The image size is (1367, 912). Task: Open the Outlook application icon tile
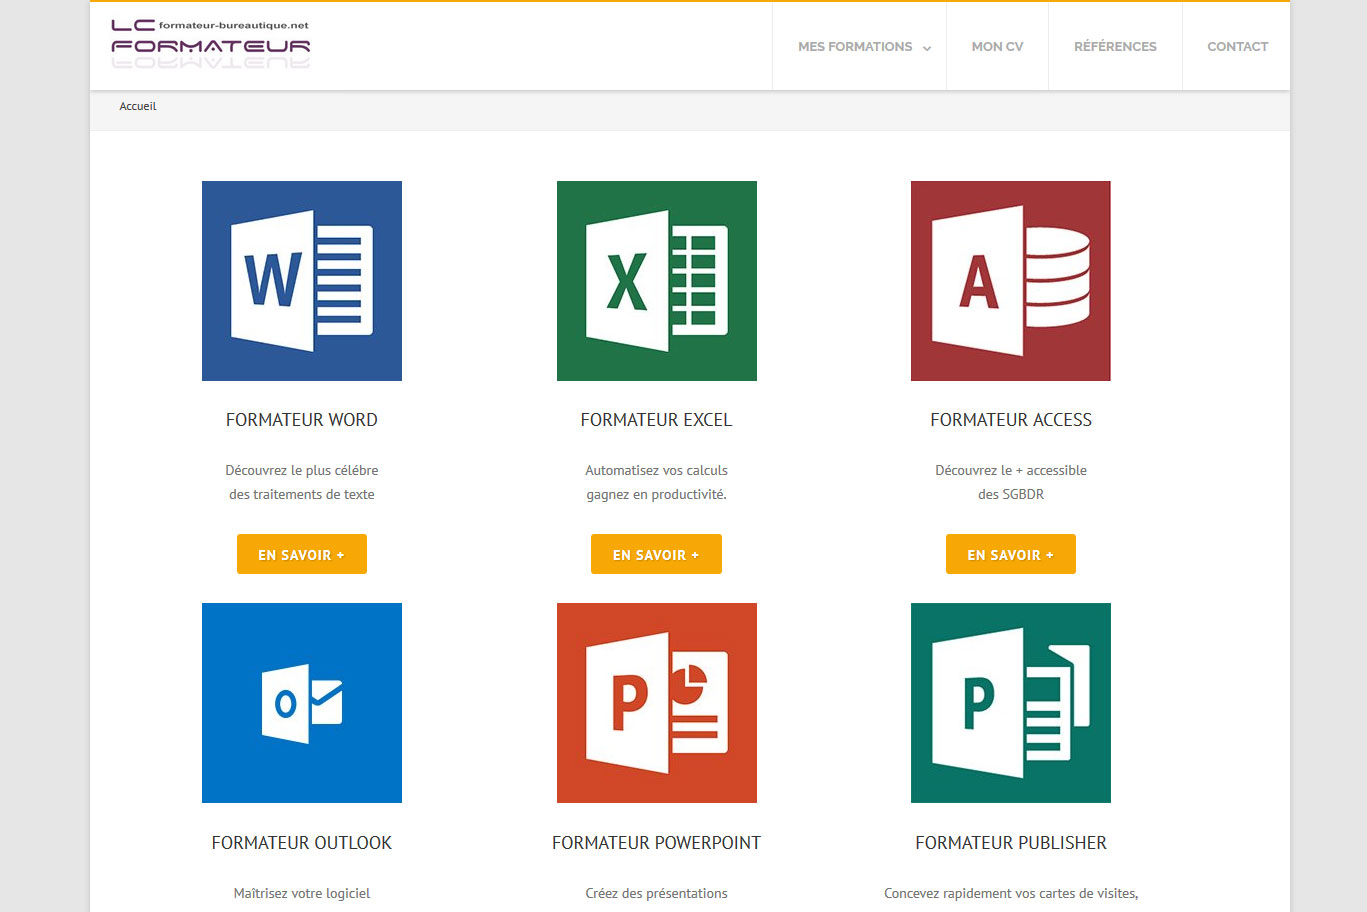point(302,703)
